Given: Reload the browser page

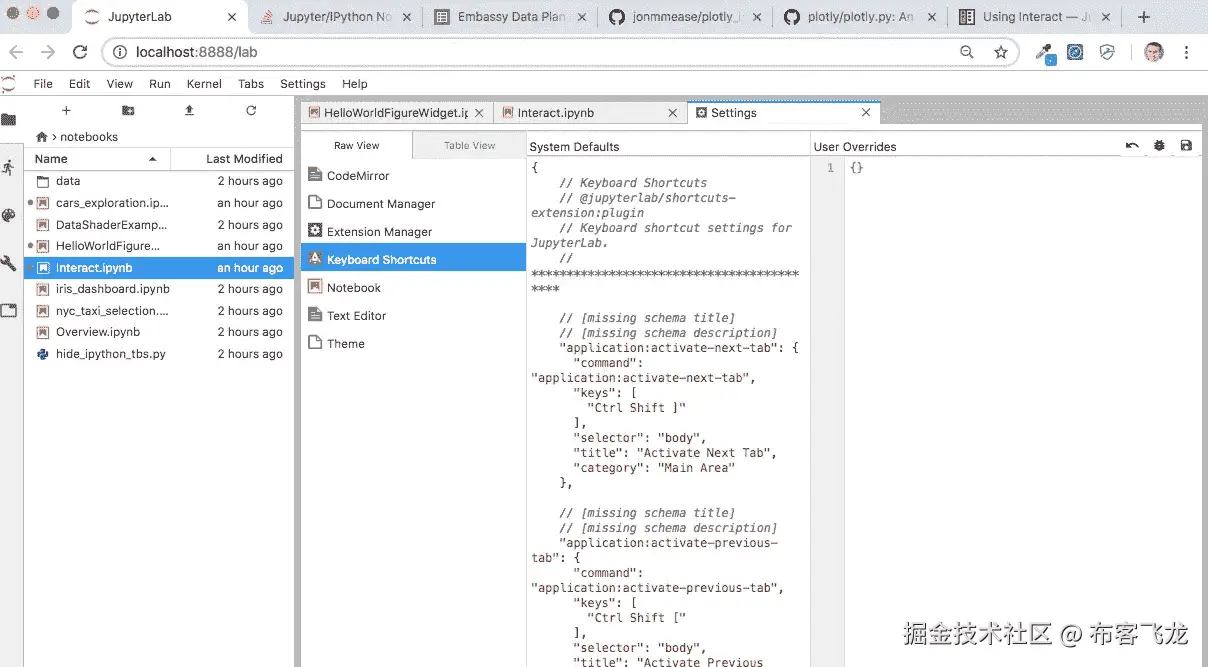Looking at the screenshot, I should (80, 52).
